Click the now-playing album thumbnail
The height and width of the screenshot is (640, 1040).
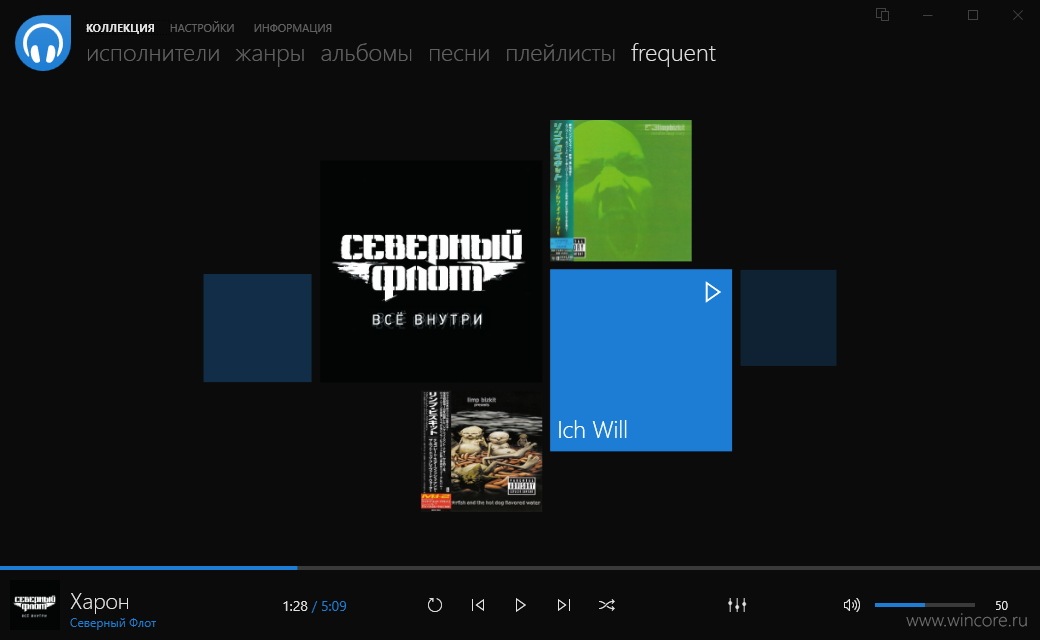pyautogui.click(x=34, y=606)
